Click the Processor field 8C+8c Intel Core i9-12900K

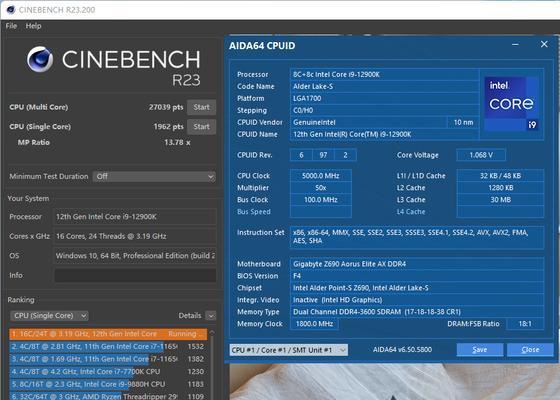coord(384,75)
